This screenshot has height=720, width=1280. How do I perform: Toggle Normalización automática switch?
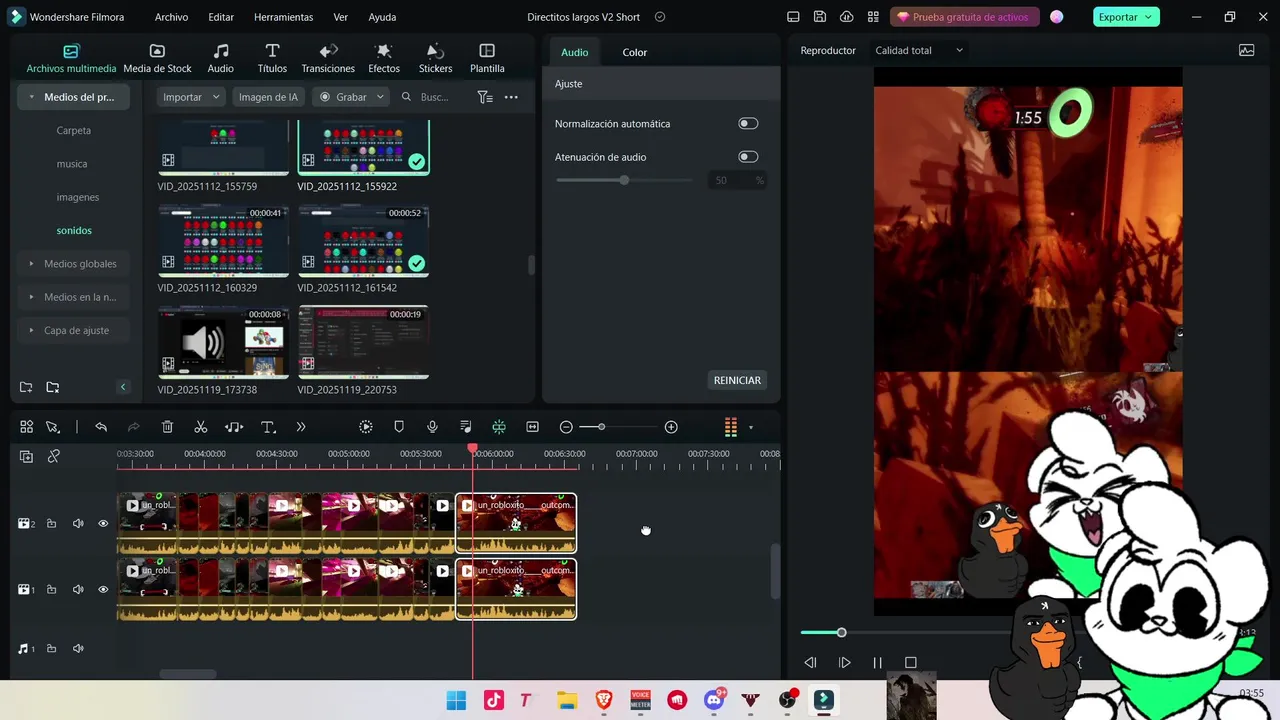point(748,123)
